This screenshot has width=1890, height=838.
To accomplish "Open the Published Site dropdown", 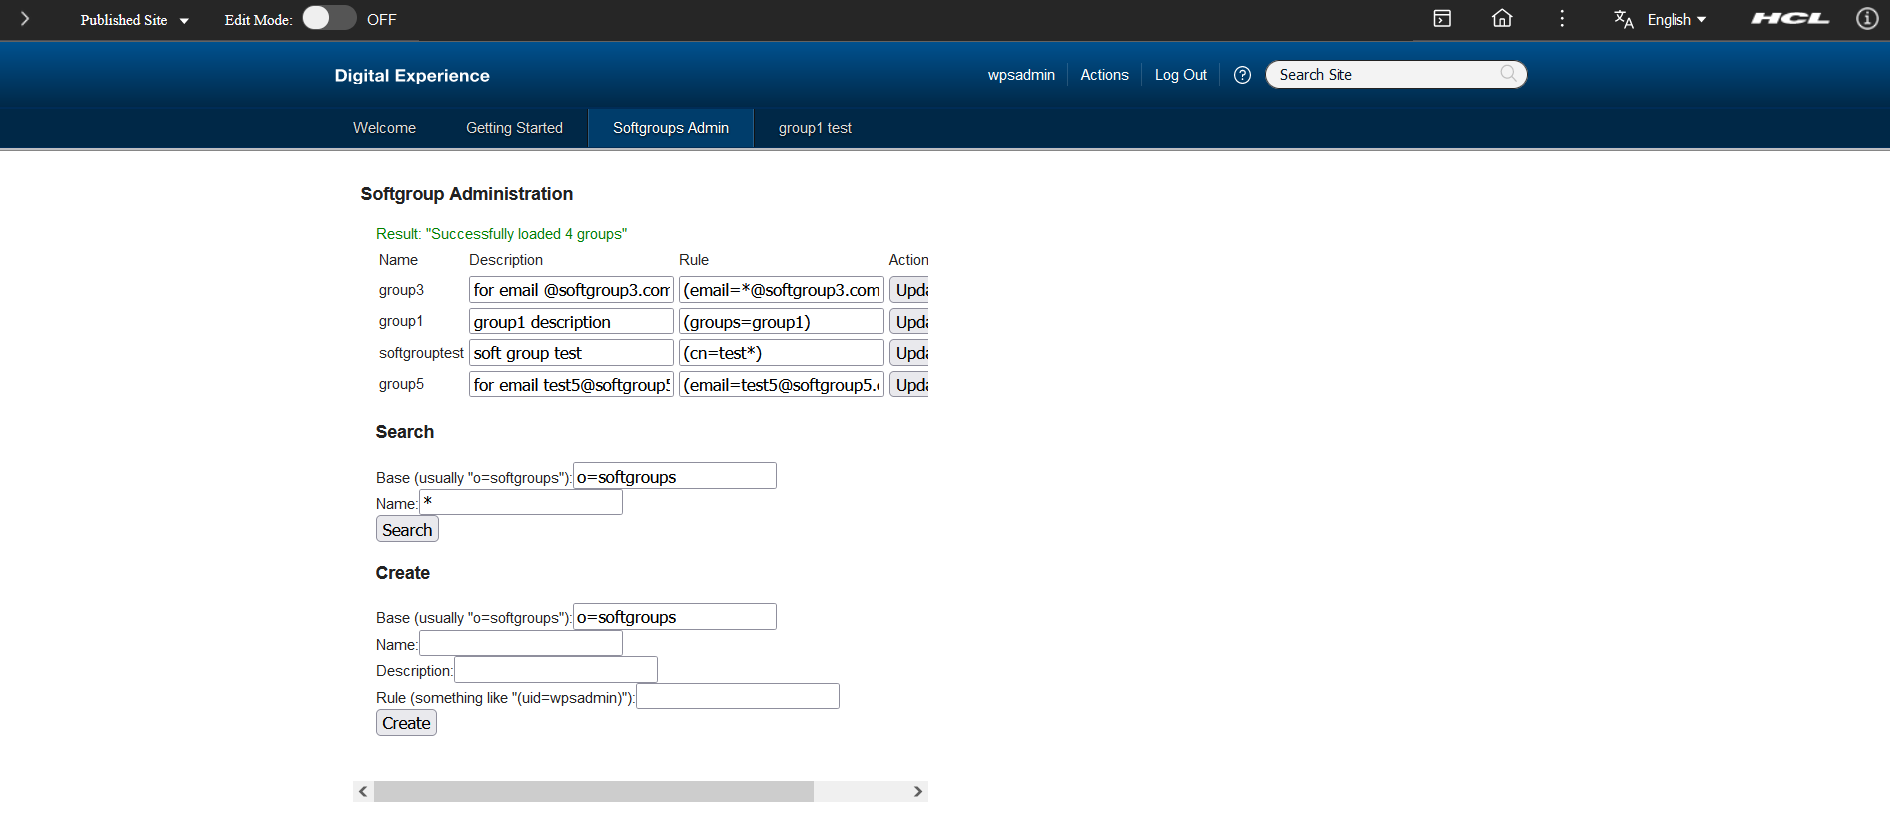I will (x=134, y=20).
